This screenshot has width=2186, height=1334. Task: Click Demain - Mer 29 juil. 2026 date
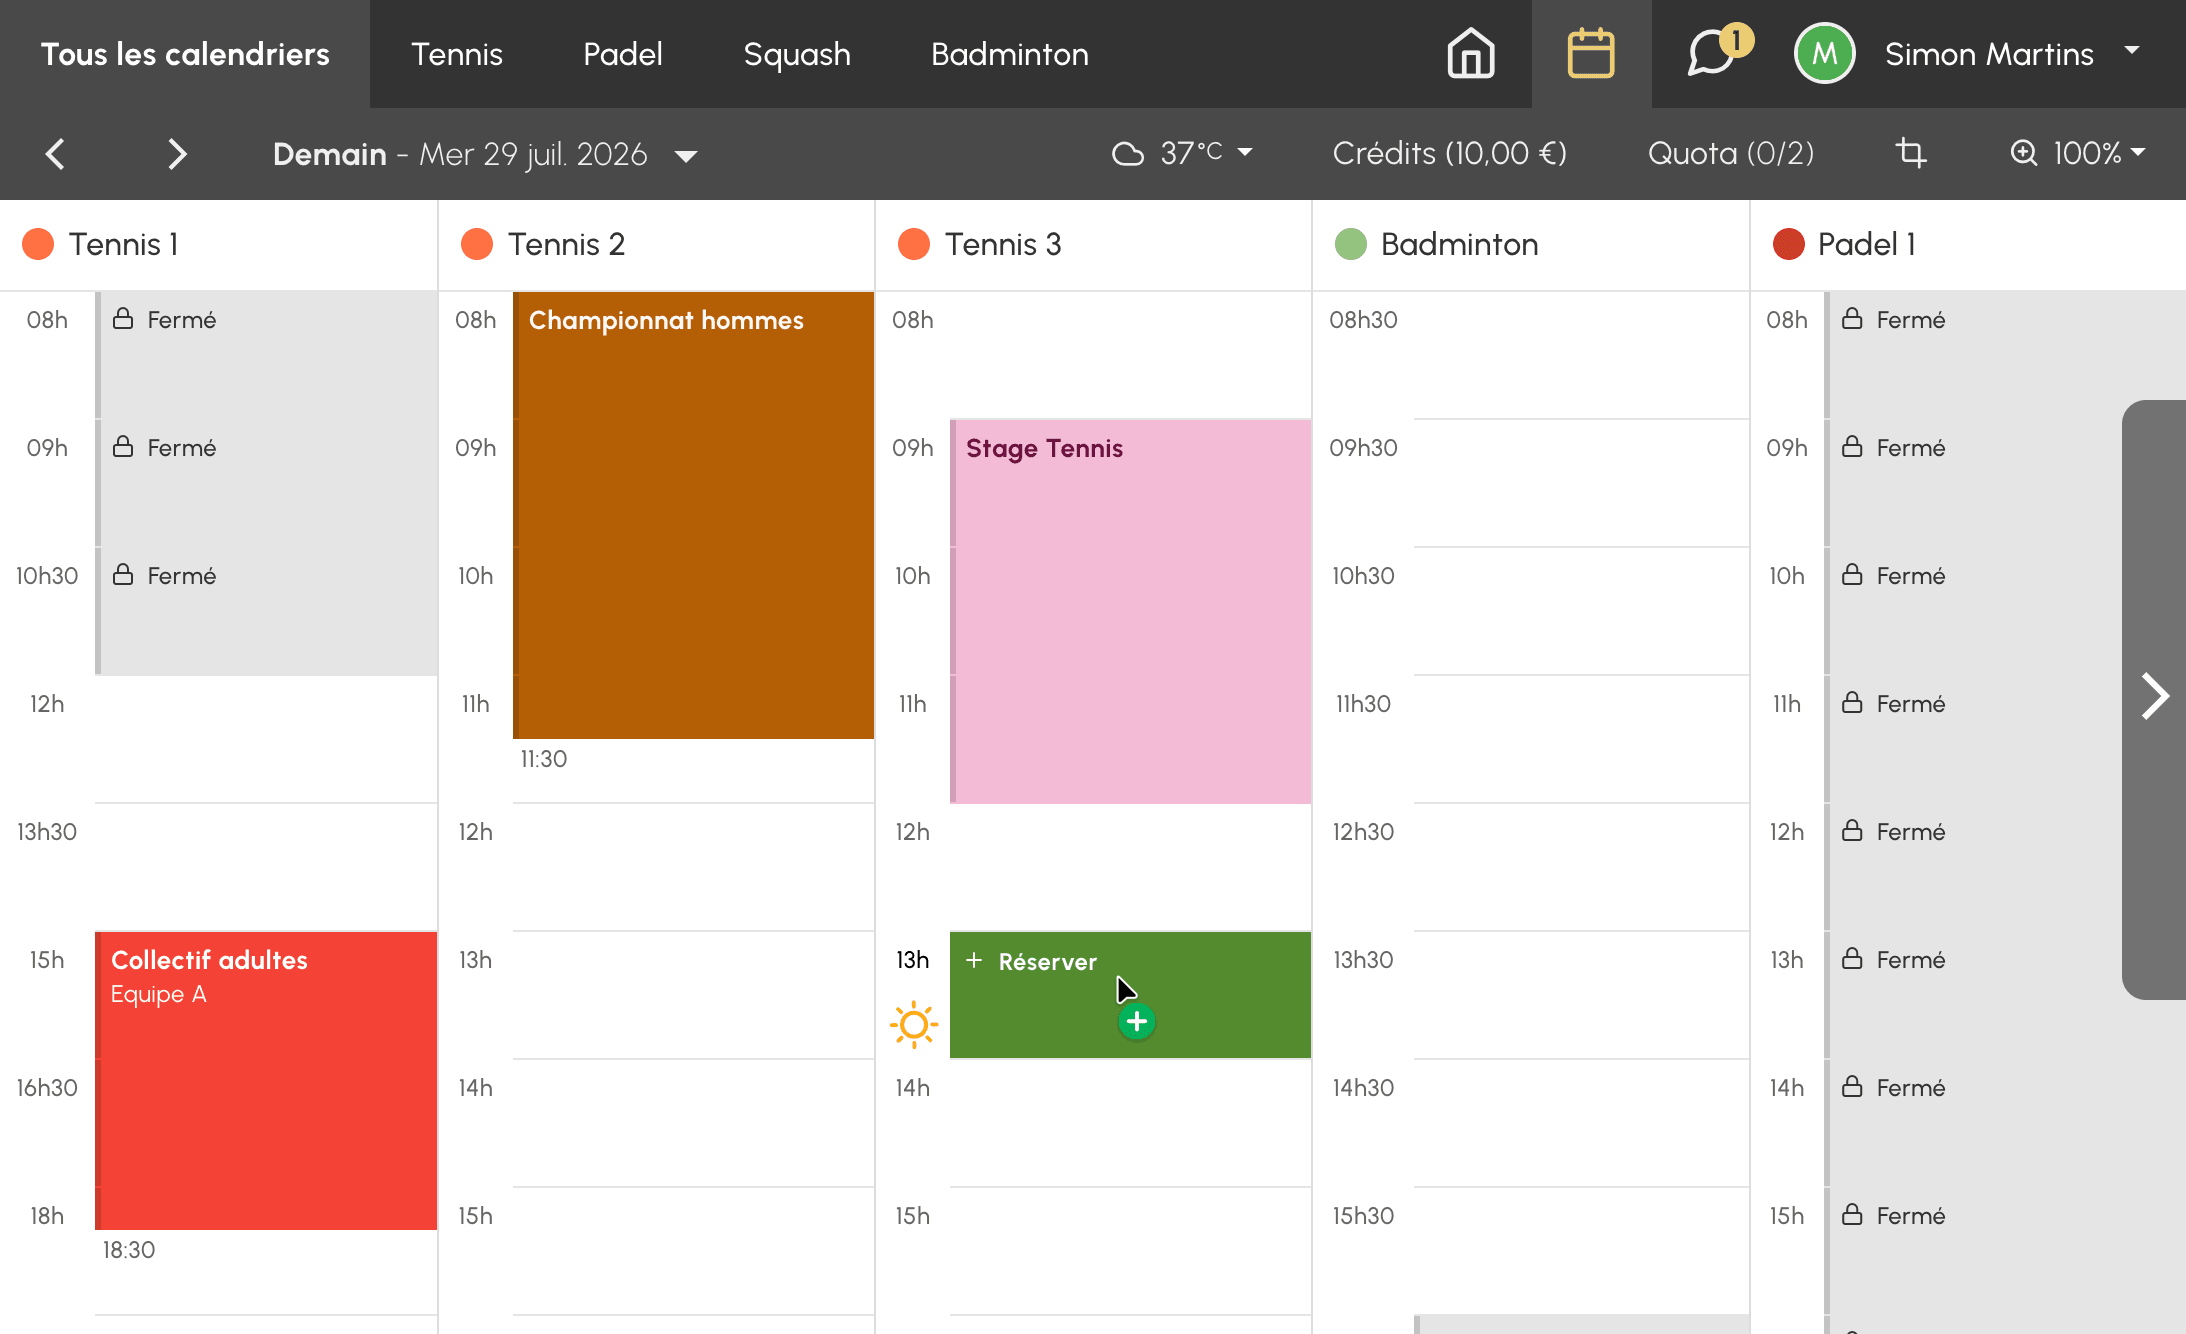[460, 154]
